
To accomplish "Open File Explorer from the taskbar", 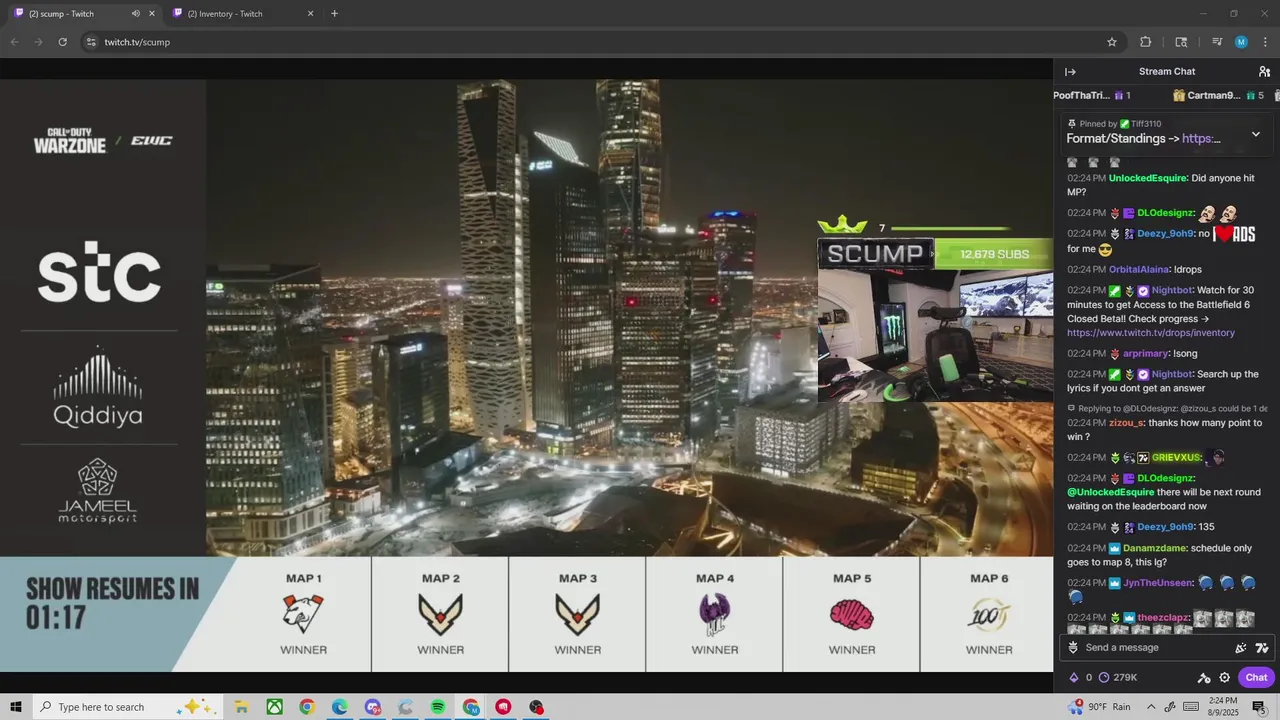I will pyautogui.click(x=241, y=707).
